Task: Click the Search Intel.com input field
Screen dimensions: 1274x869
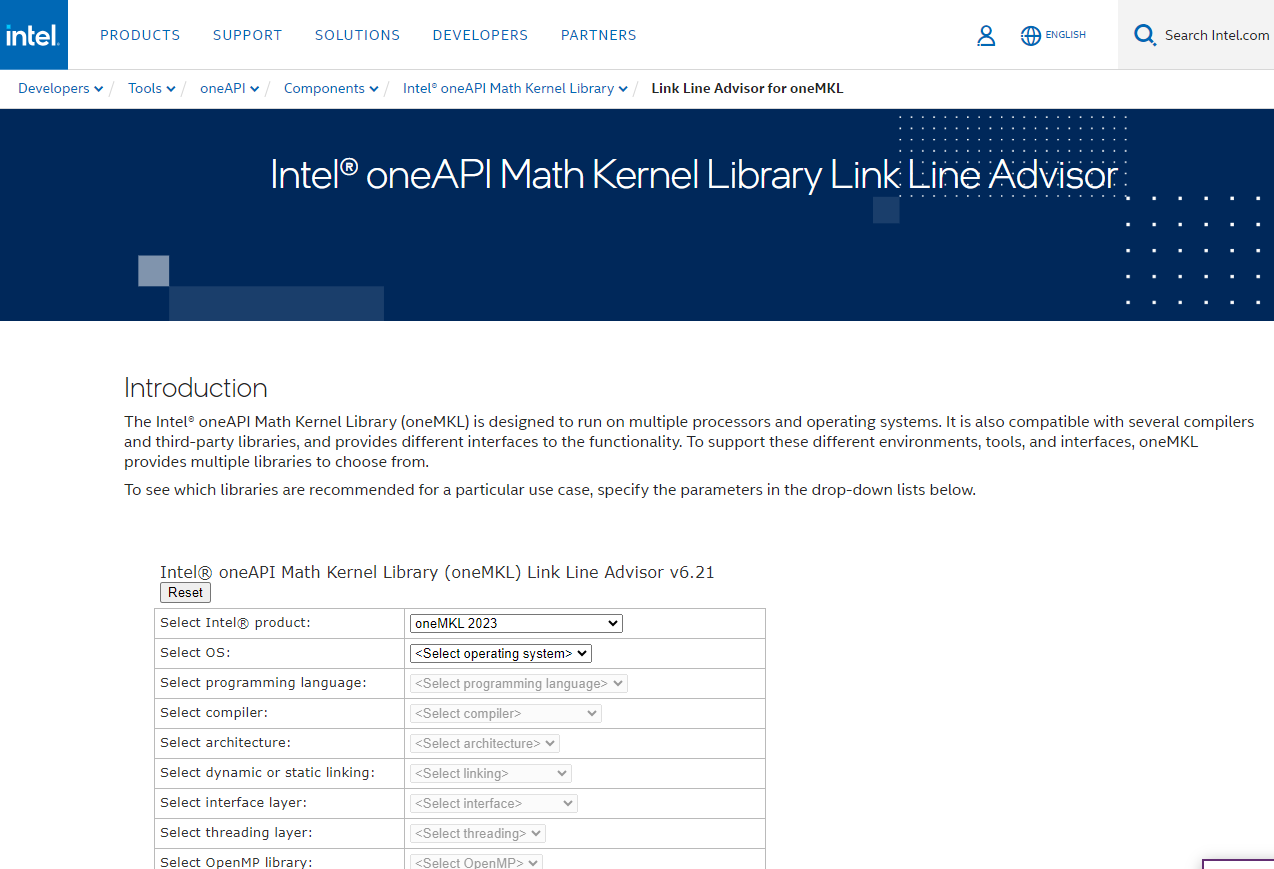Action: (1215, 35)
